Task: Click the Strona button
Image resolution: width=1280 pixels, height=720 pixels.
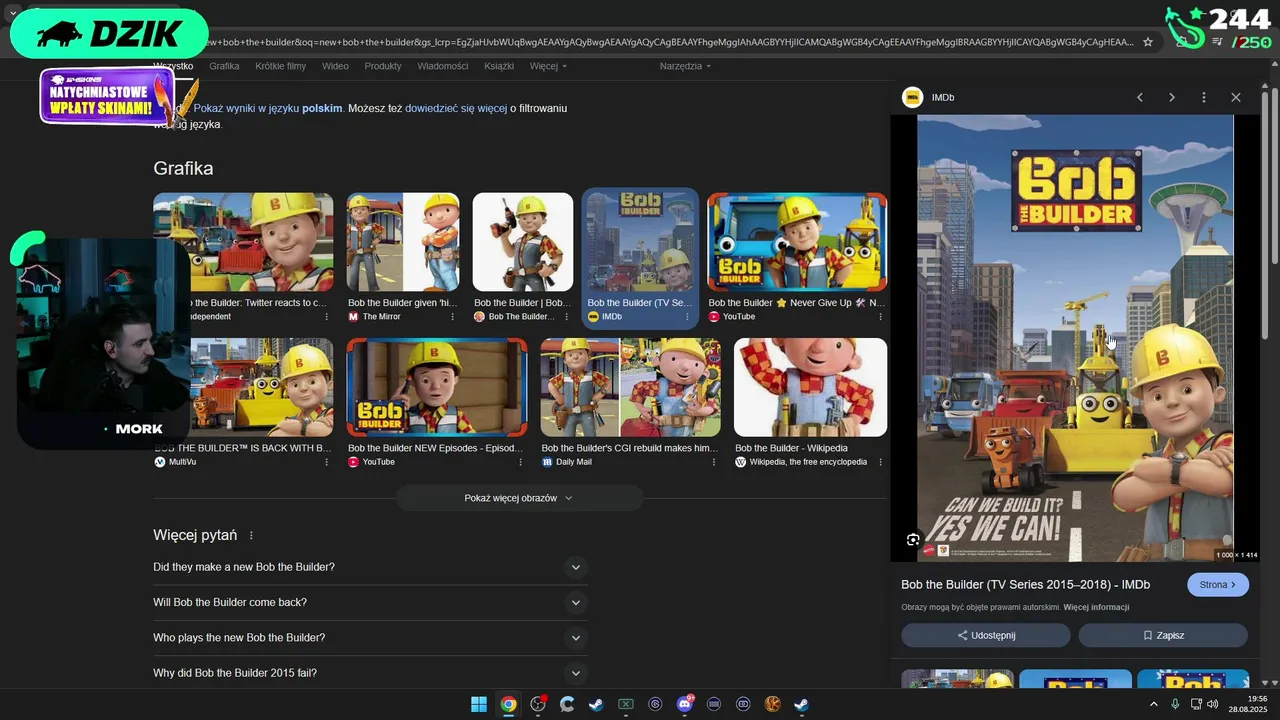Action: (1218, 585)
